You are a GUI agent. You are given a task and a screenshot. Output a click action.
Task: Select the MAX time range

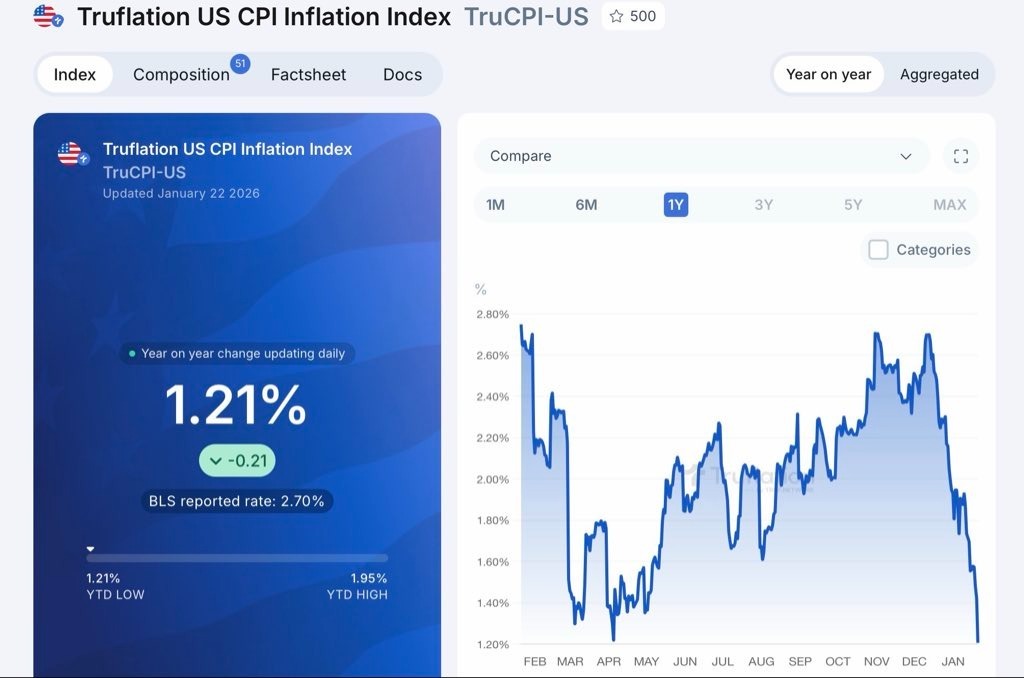point(949,205)
